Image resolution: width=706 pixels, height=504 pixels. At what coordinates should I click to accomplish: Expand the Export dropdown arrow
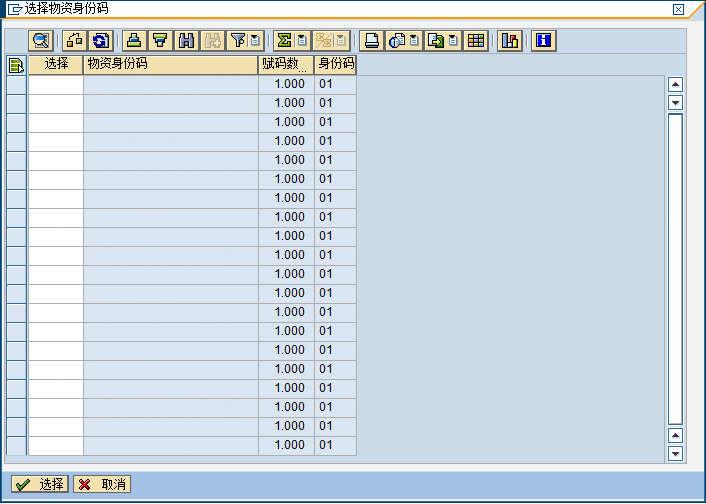click(453, 41)
